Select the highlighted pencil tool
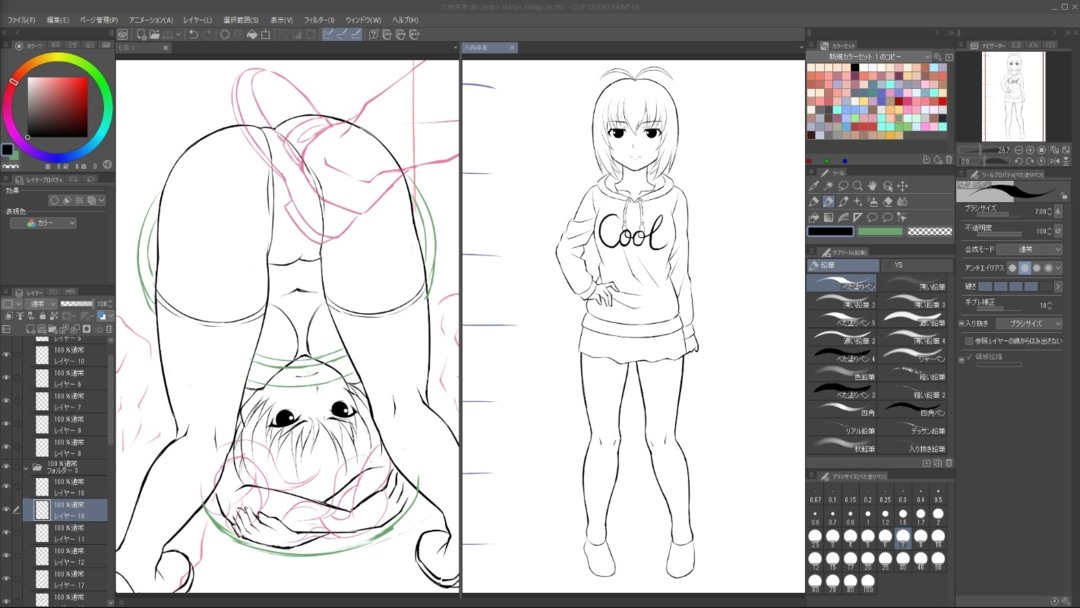 (x=829, y=202)
